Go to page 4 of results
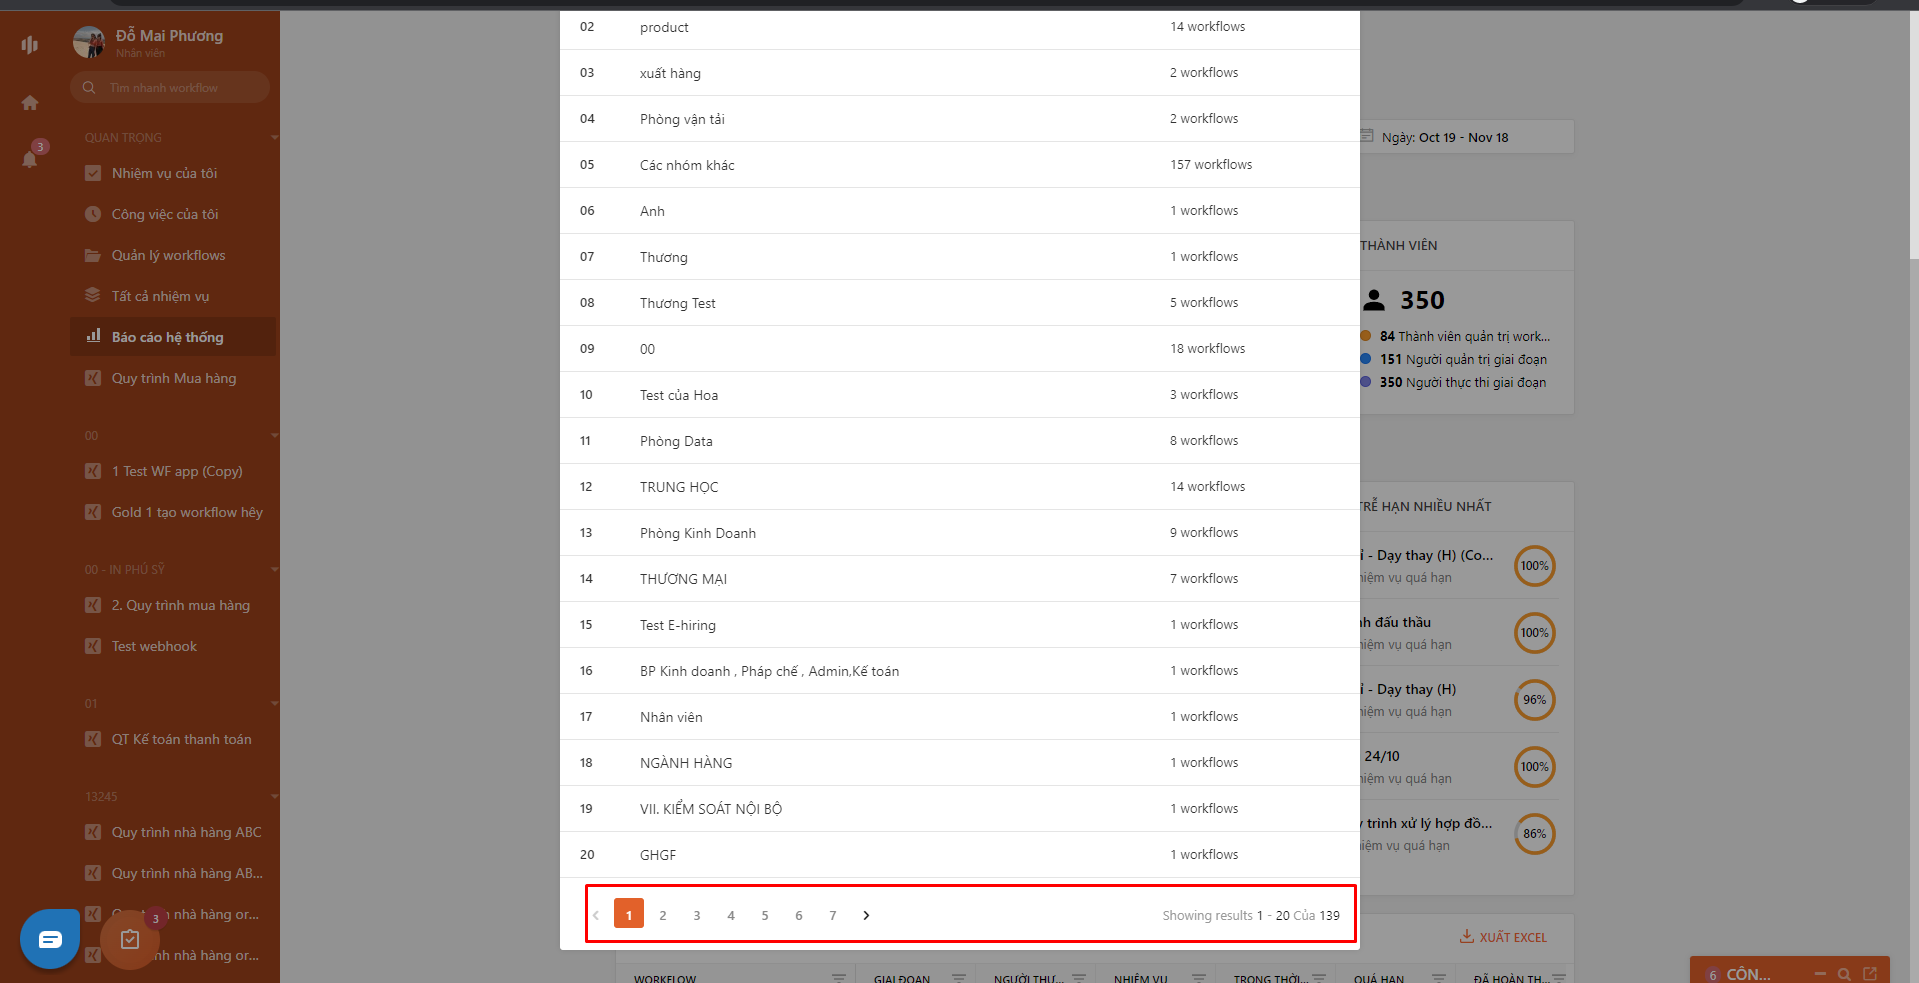The image size is (1919, 983). pyautogui.click(x=731, y=915)
